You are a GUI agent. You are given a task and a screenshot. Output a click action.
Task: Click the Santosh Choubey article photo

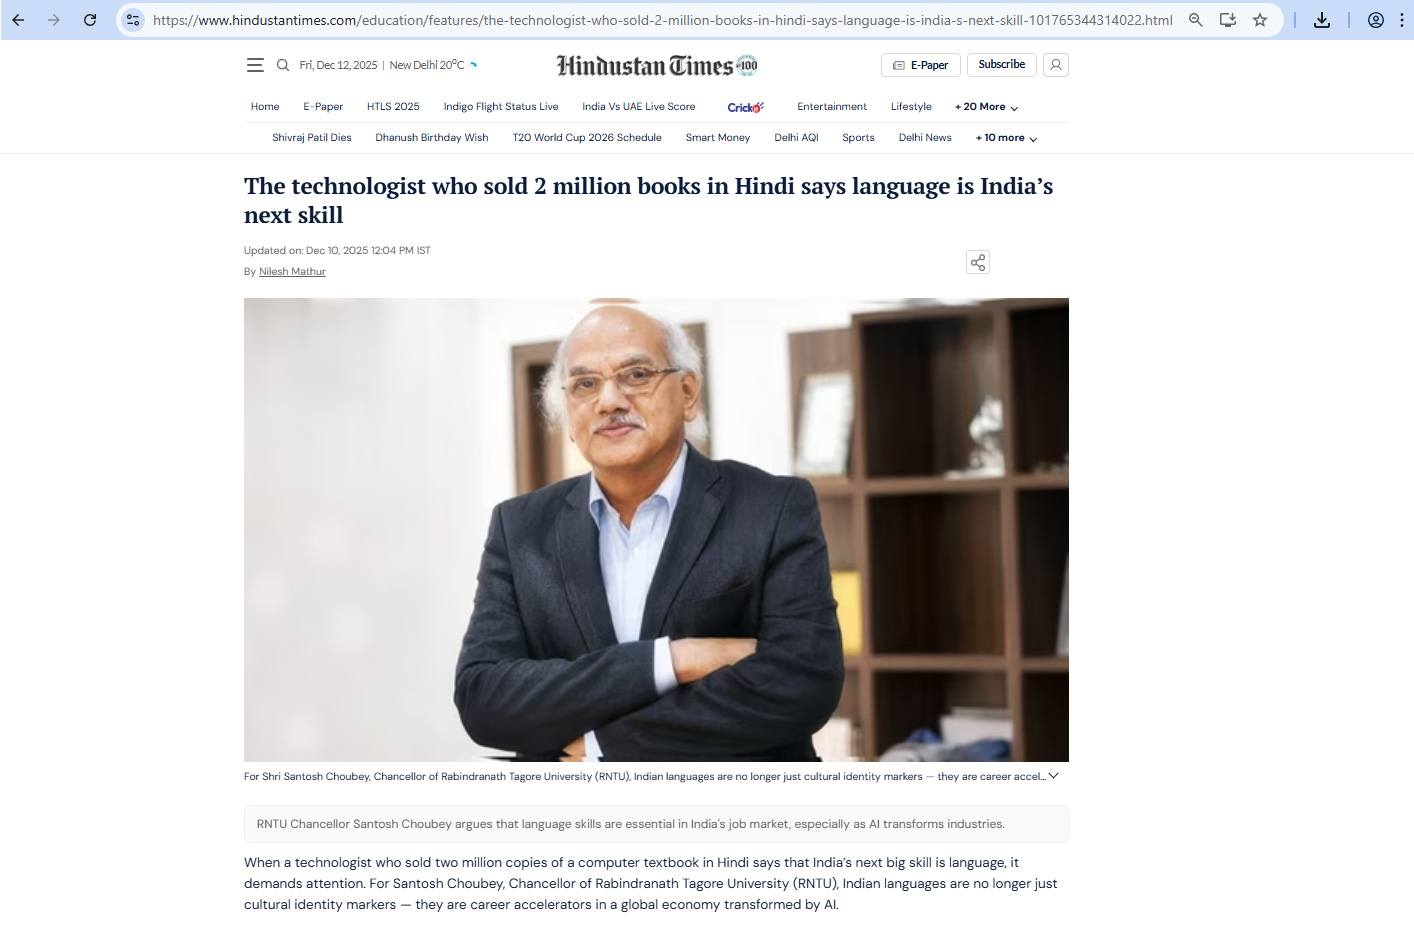(x=656, y=530)
